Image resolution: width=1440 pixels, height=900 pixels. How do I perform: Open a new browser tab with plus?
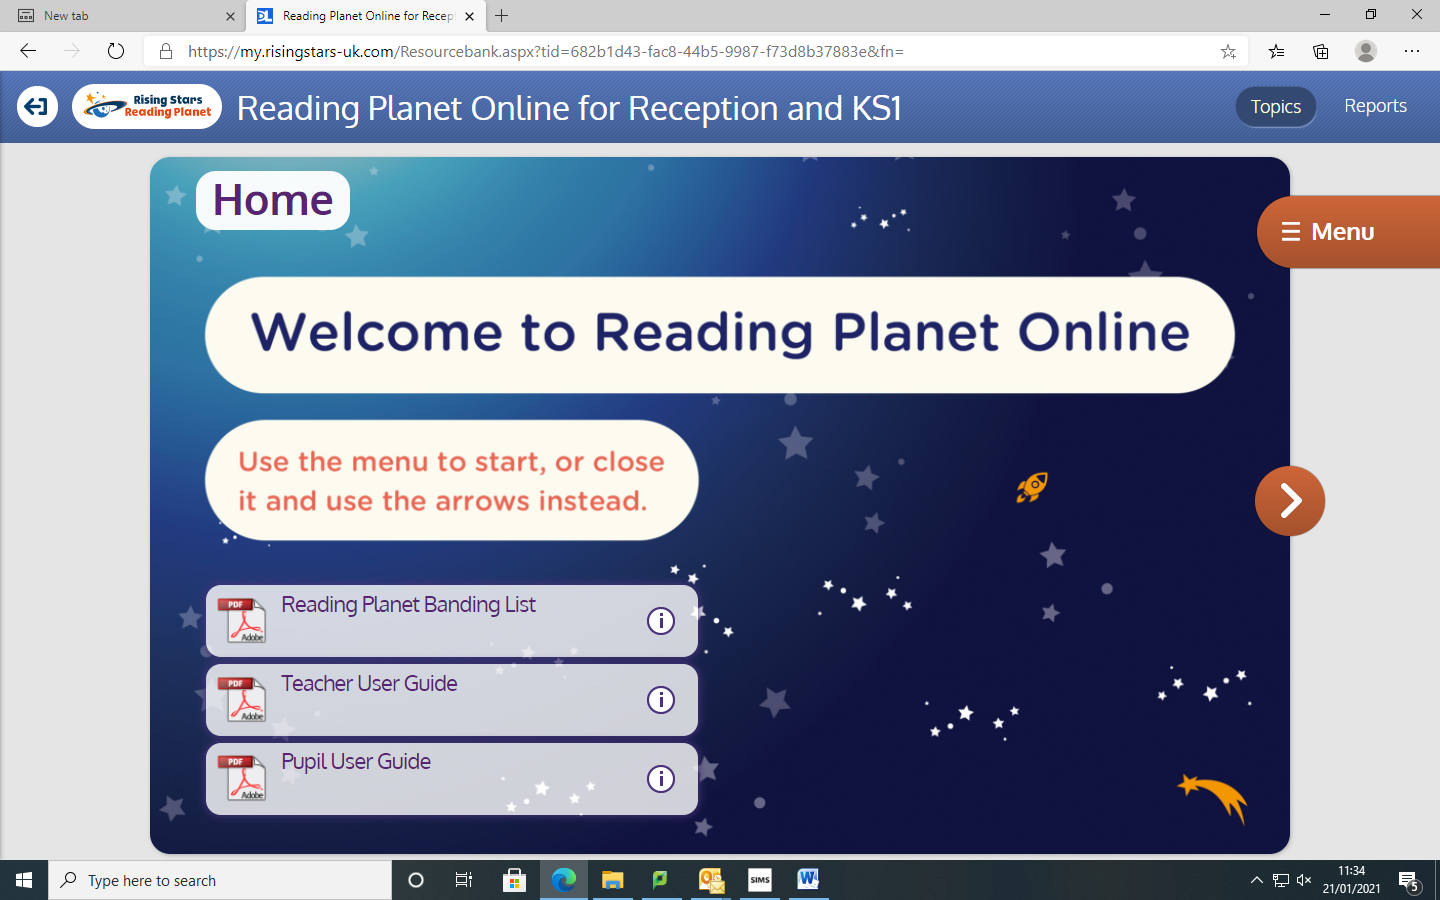(502, 16)
